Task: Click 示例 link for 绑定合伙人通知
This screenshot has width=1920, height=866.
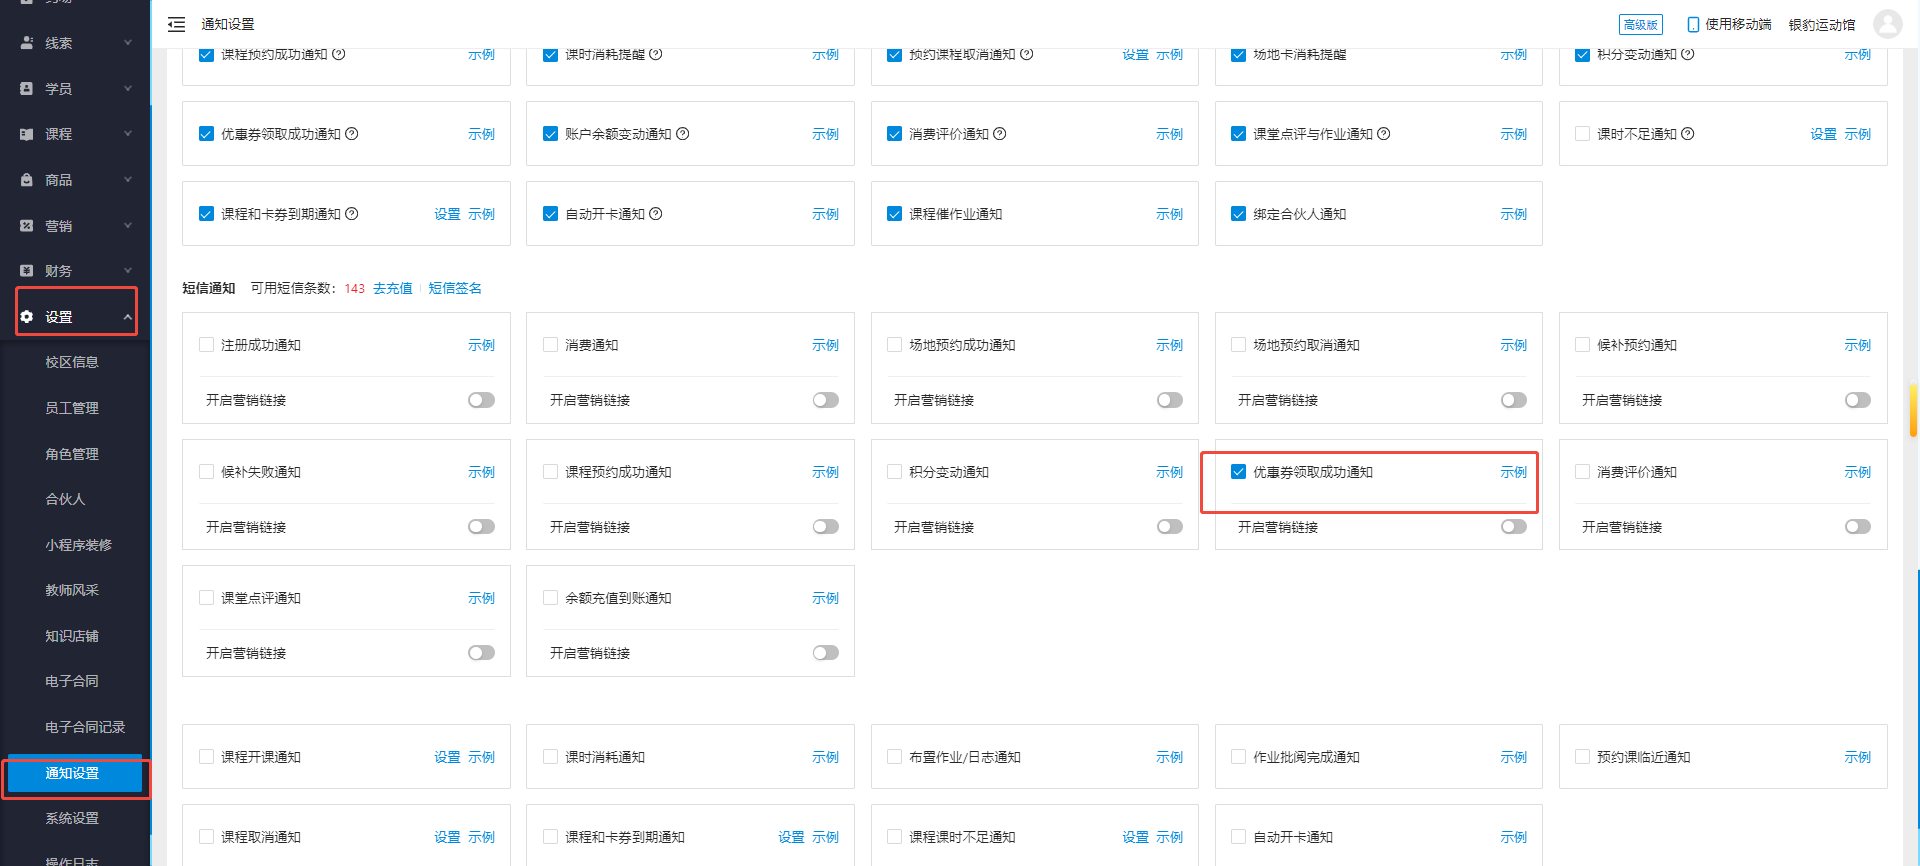Action: pos(1513,214)
